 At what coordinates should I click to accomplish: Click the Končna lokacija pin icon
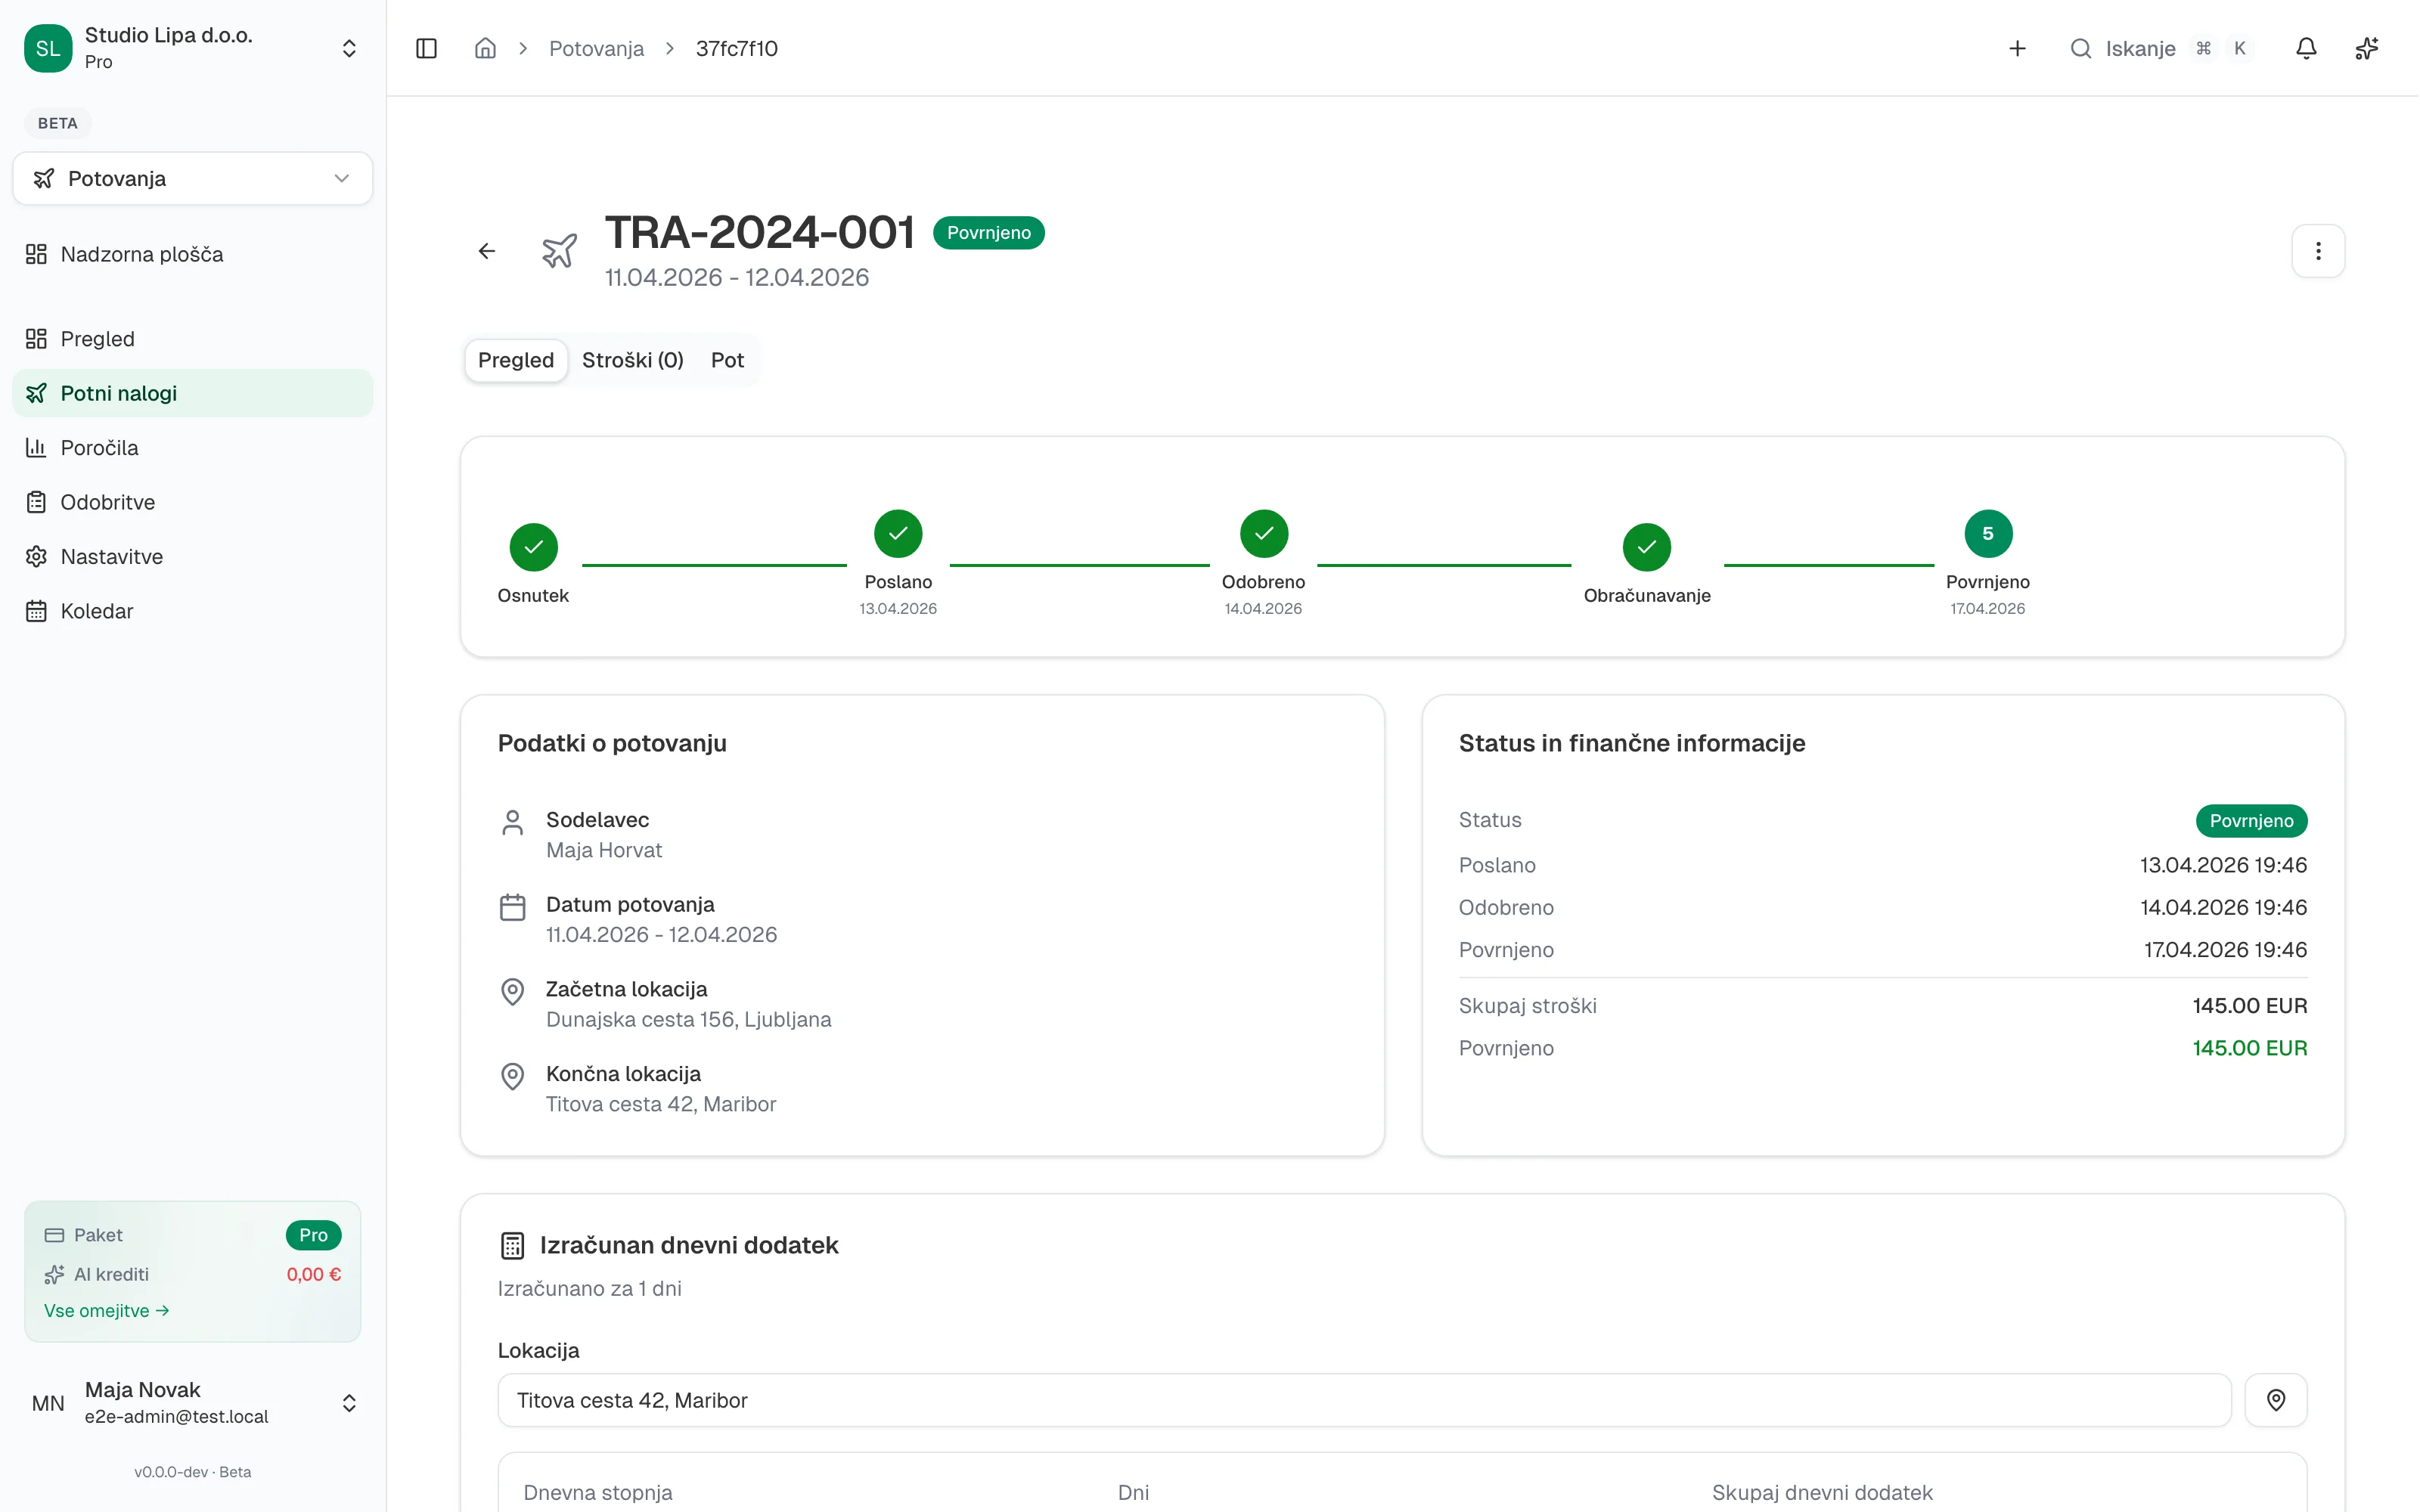[x=512, y=1077]
